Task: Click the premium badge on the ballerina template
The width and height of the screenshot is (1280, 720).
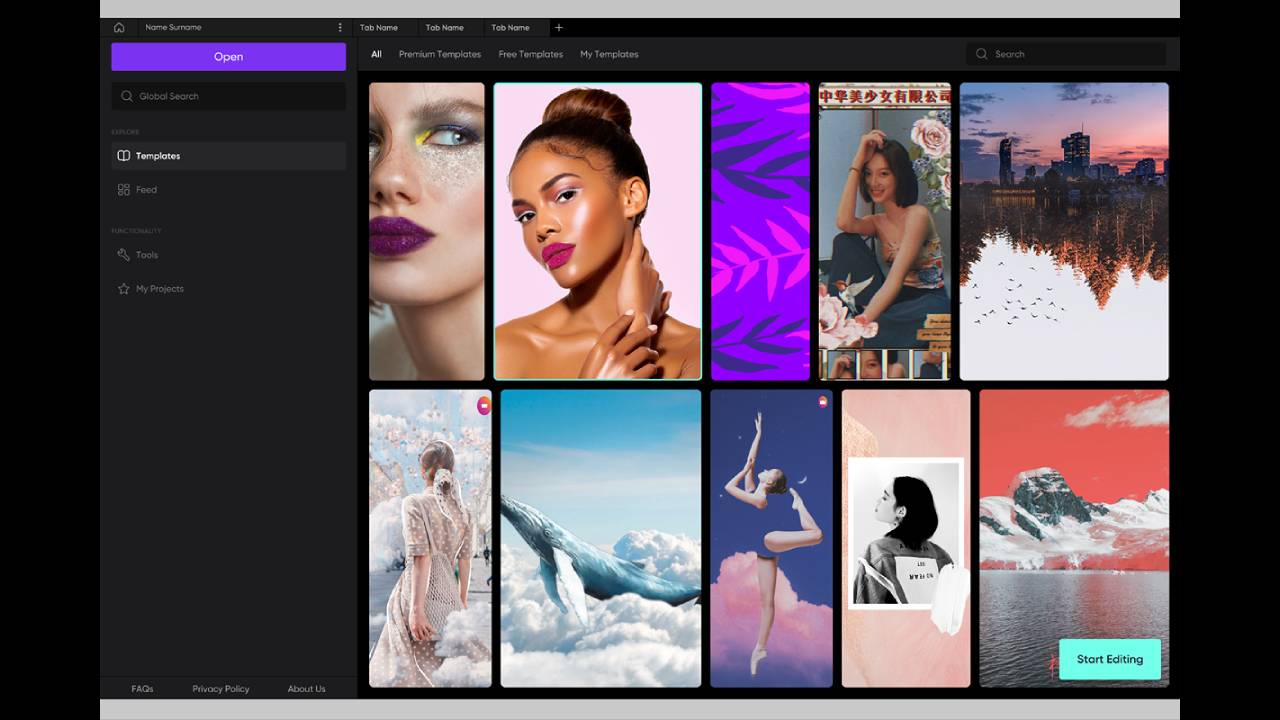Action: [823, 402]
